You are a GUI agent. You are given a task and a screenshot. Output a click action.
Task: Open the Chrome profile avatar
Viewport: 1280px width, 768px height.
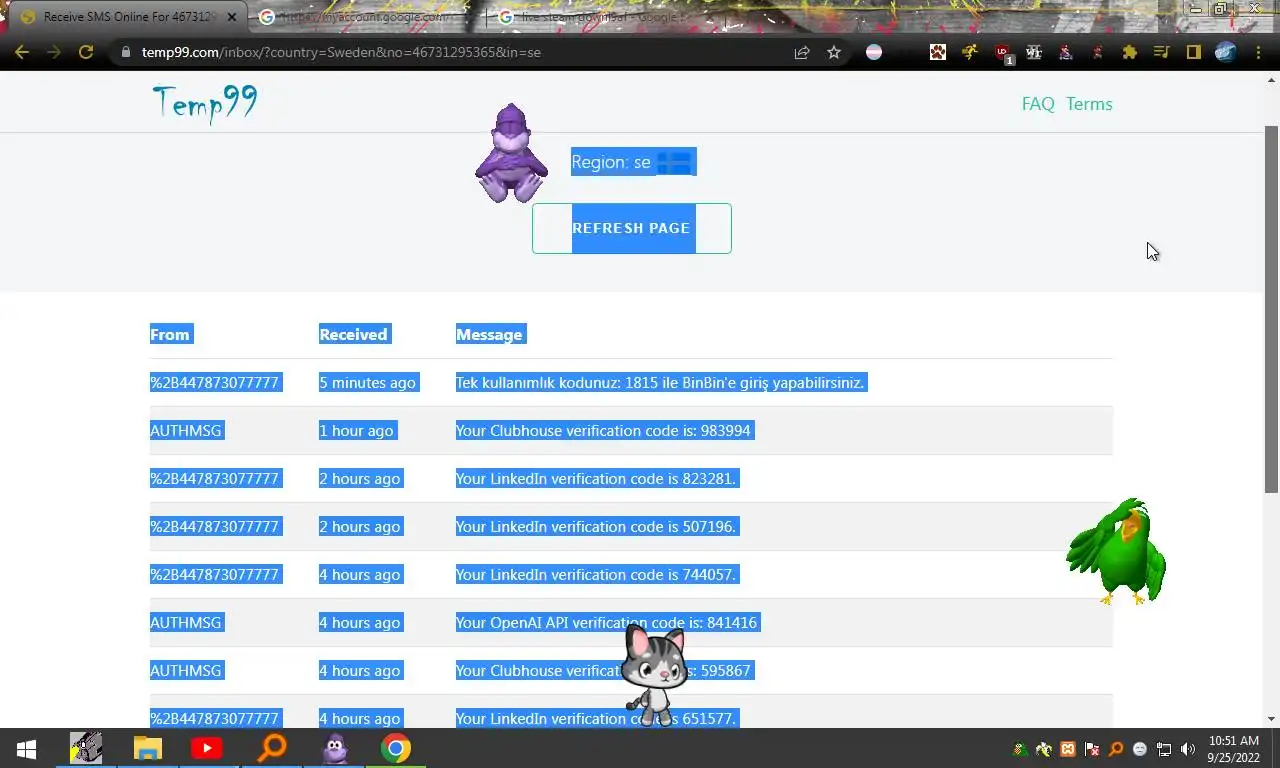click(x=1226, y=52)
